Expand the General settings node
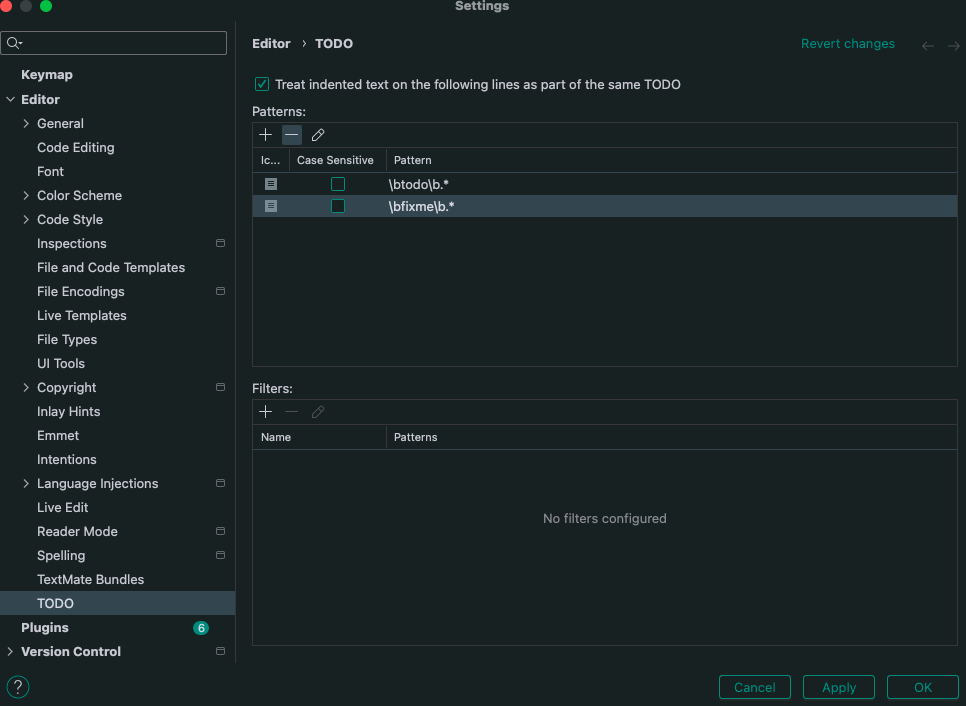The height and width of the screenshot is (706, 966). point(26,123)
